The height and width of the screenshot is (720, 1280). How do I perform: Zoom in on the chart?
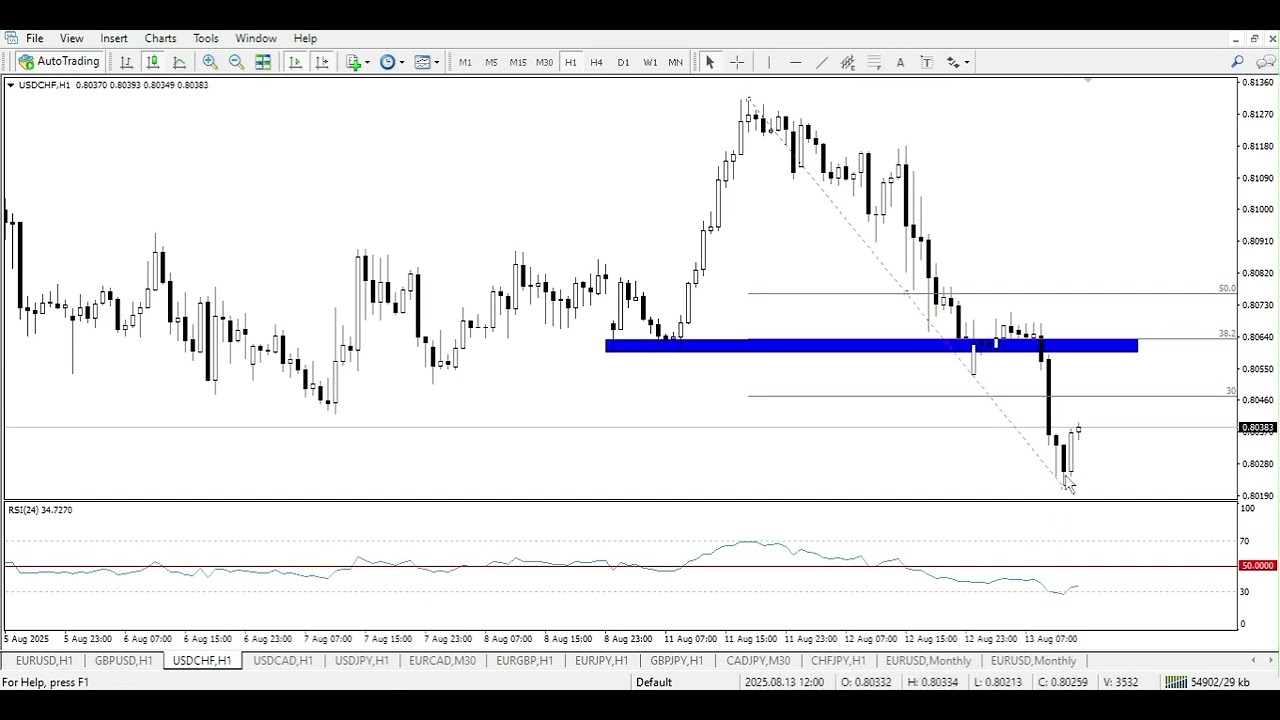210,62
